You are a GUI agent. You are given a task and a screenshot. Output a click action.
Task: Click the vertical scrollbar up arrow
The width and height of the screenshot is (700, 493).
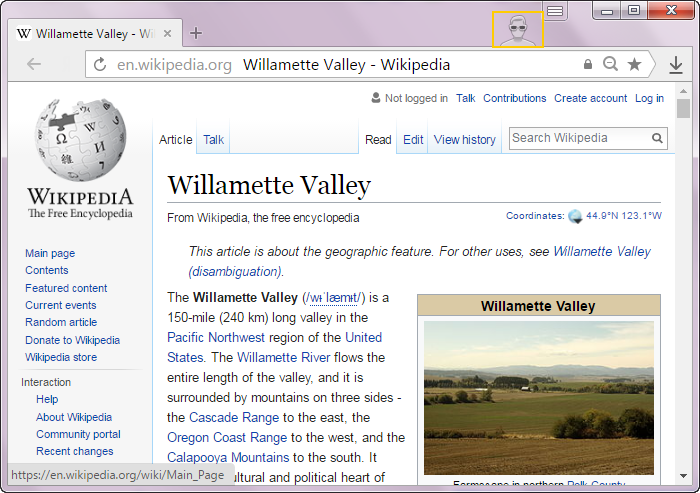(x=683, y=91)
